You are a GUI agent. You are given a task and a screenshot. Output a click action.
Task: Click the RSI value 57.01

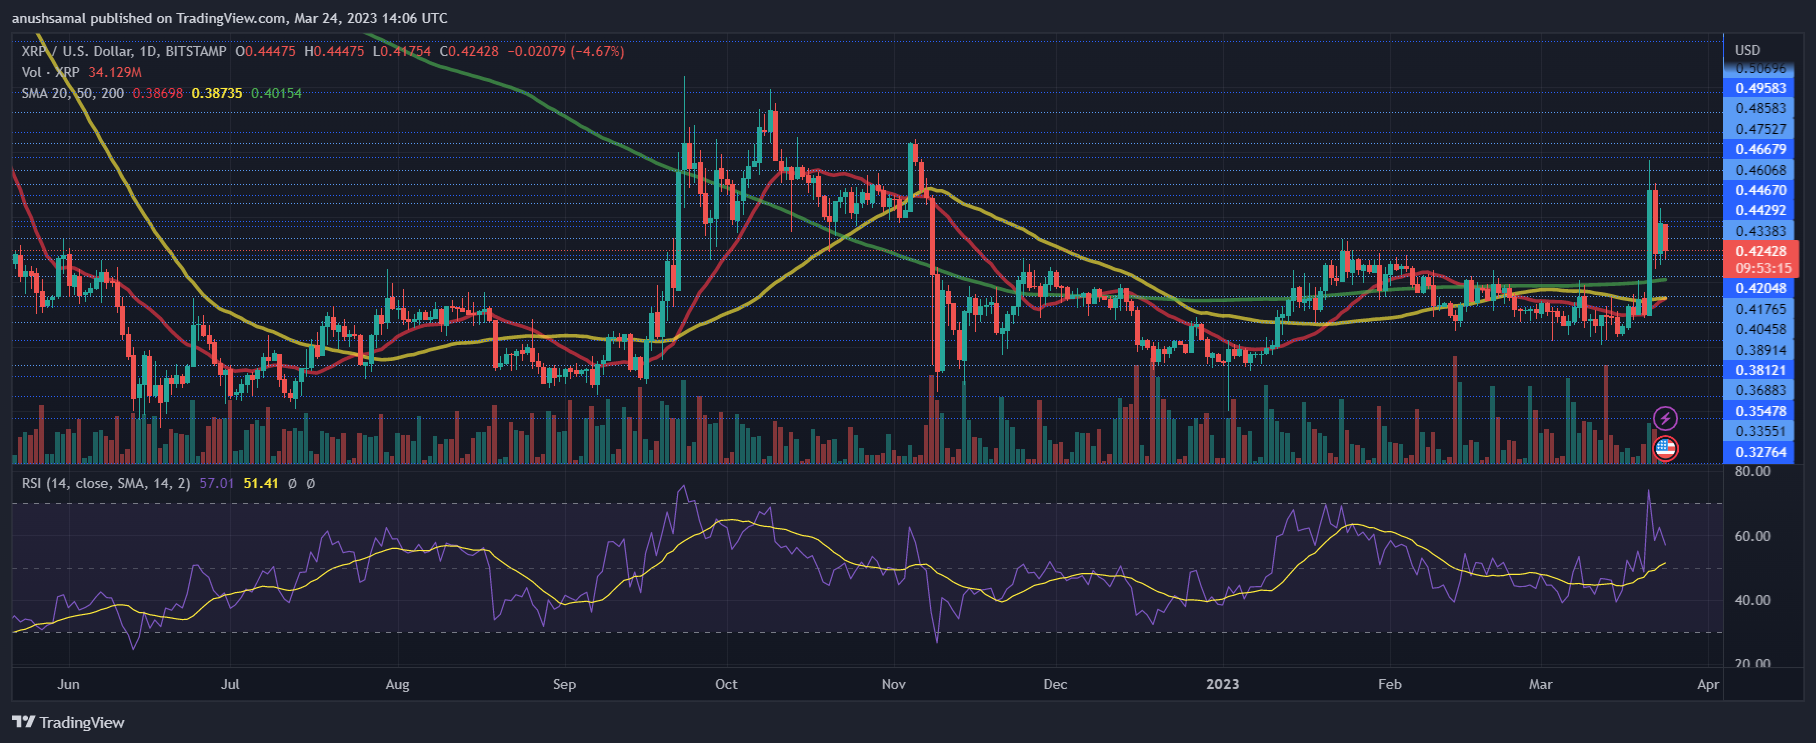217,483
